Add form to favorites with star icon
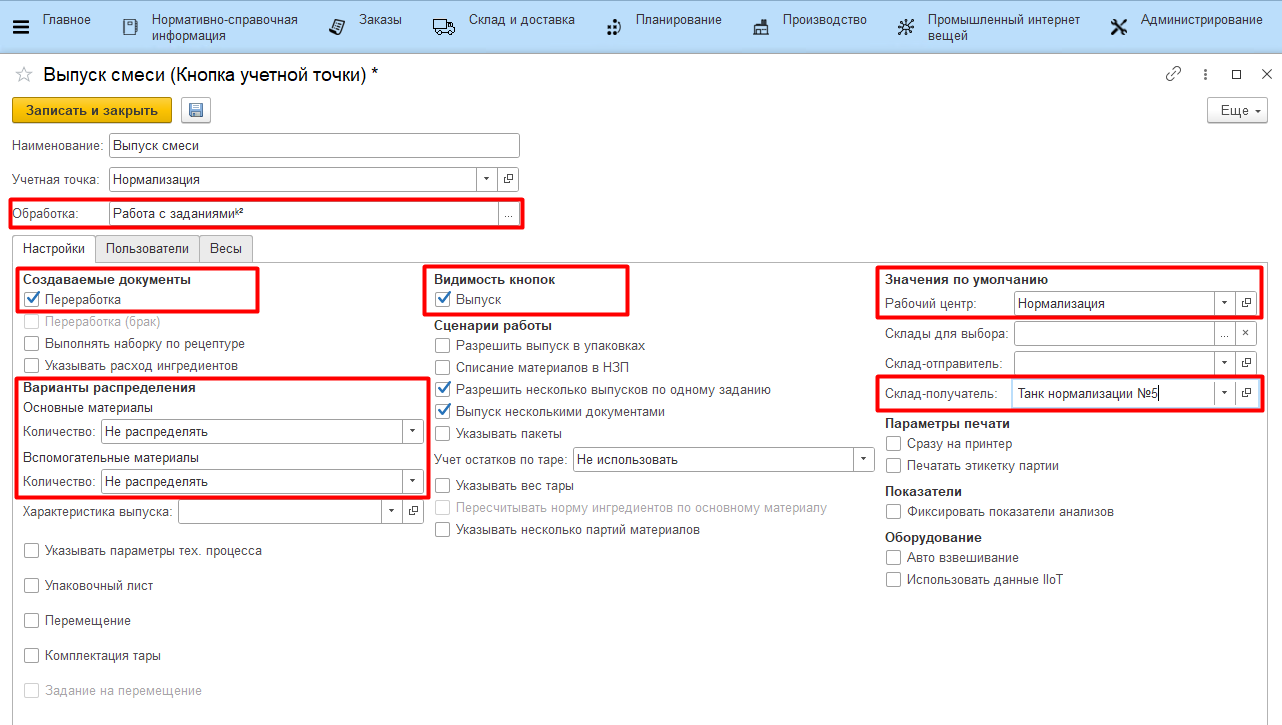Image resolution: width=1282 pixels, height=725 pixels. tap(24, 75)
